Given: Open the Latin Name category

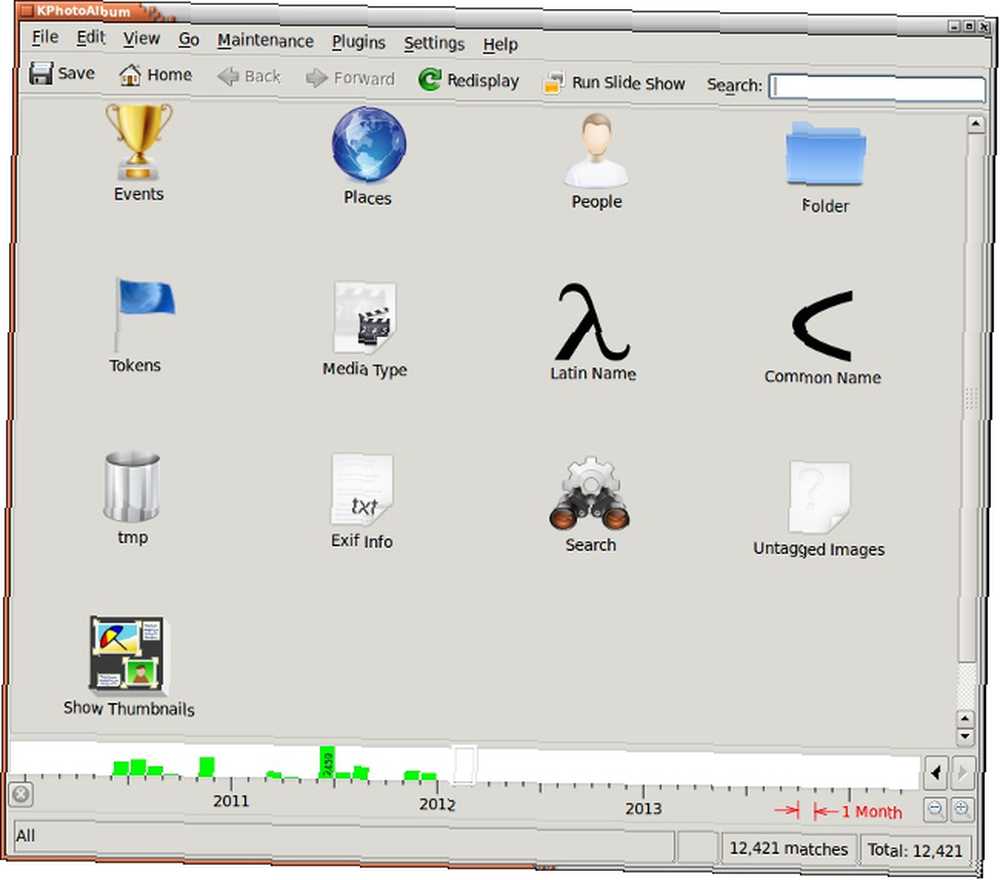Looking at the screenshot, I should tap(593, 333).
